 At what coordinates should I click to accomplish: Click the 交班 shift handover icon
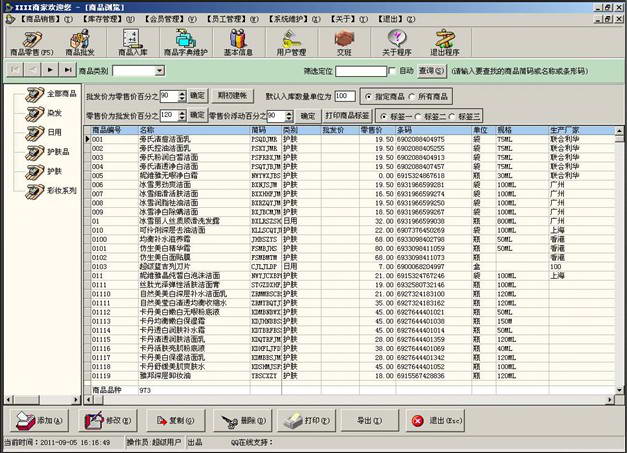(344, 43)
